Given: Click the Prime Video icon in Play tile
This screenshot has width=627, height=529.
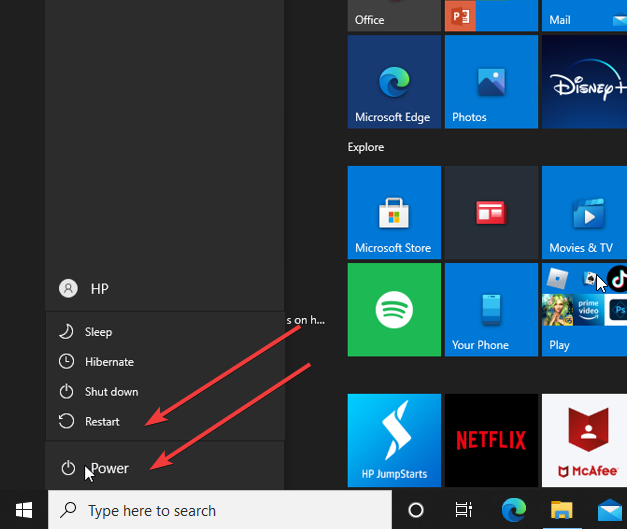Looking at the screenshot, I should [588, 310].
